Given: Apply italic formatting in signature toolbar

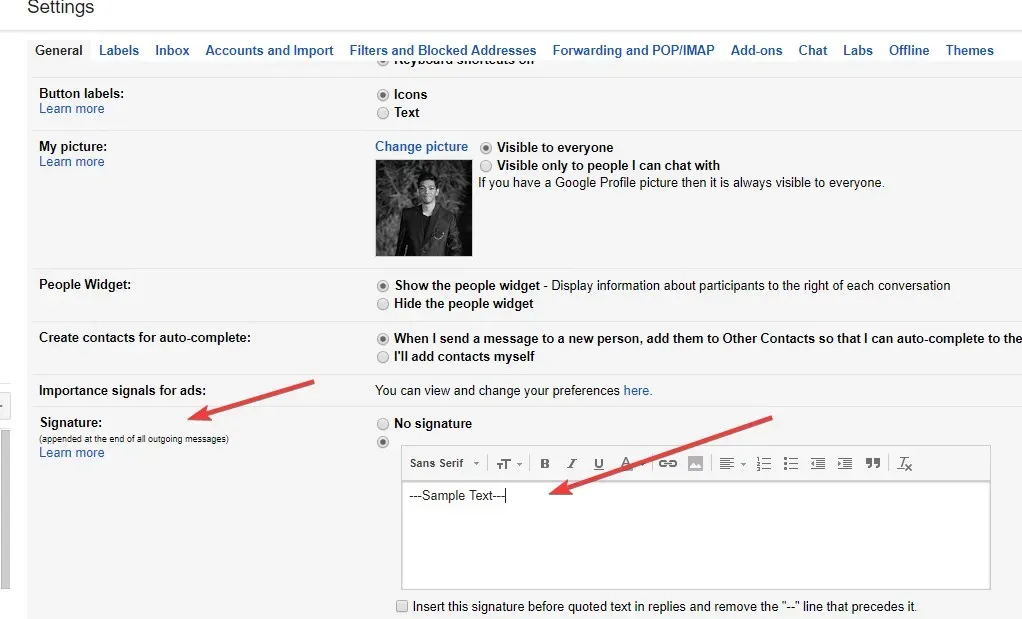Looking at the screenshot, I should (572, 463).
